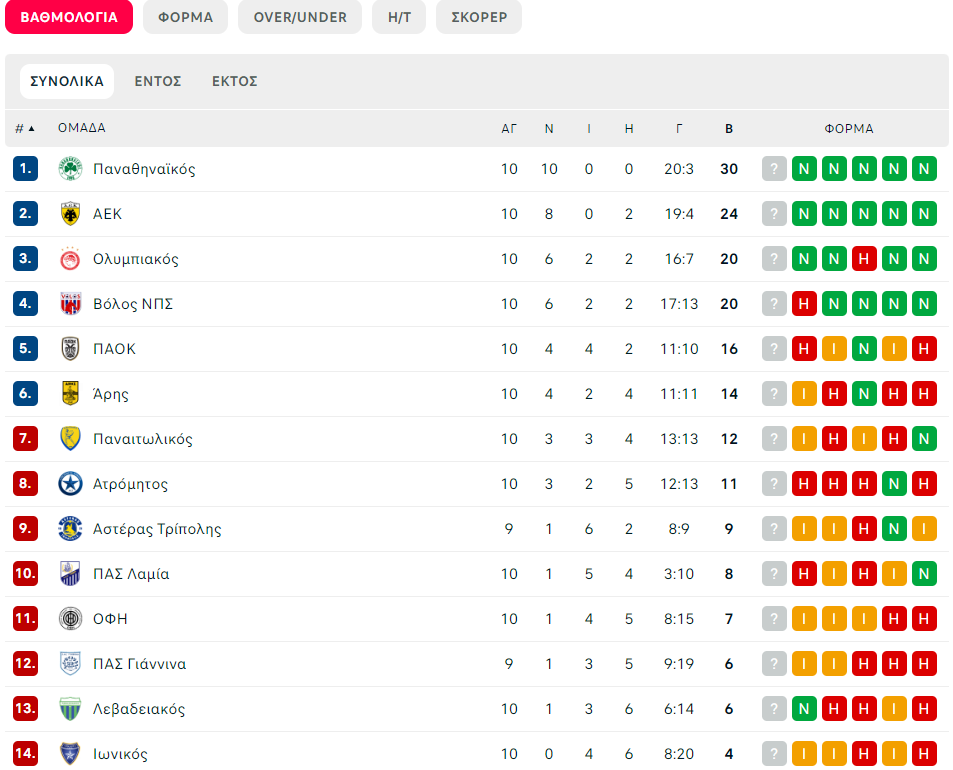Click the Ιωνικός team crest icon
This screenshot has height=770, width=953.
pyautogui.click(x=71, y=754)
